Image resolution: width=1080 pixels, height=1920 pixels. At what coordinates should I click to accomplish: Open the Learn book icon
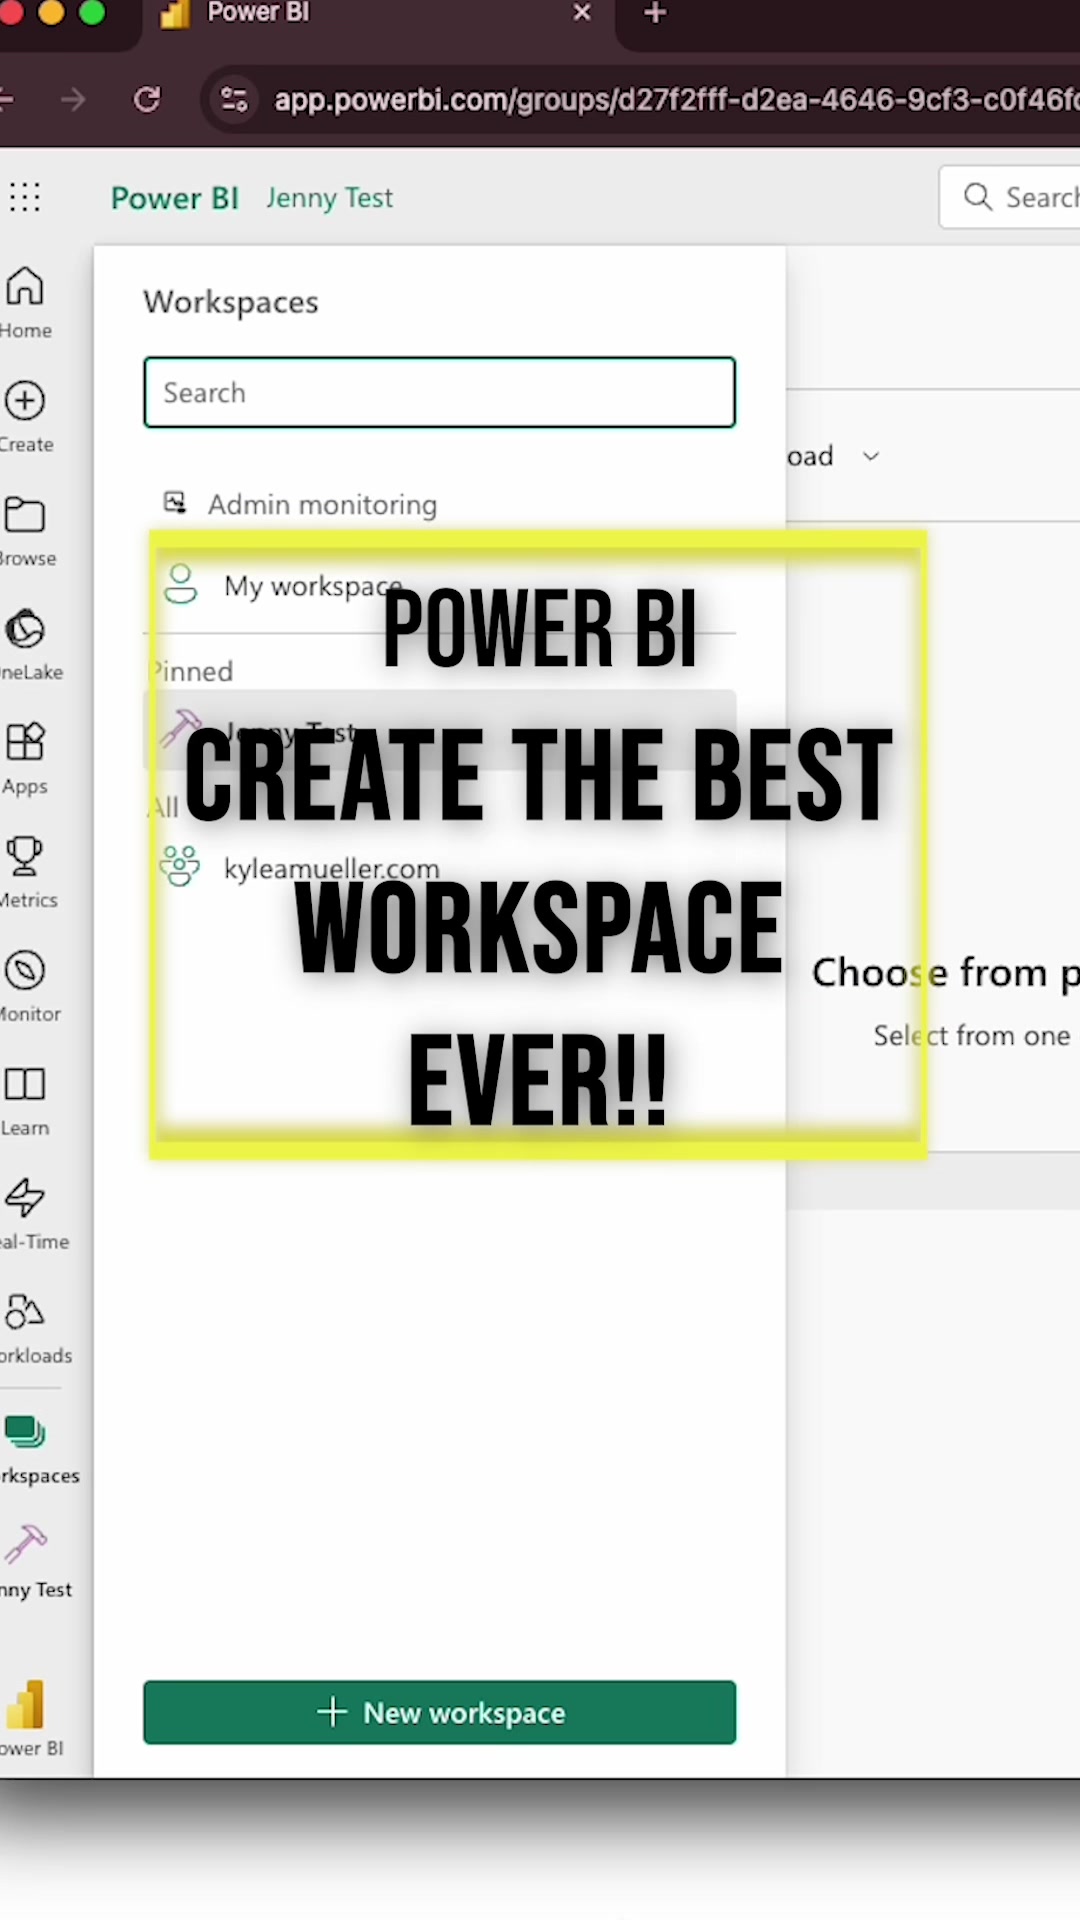25,1085
